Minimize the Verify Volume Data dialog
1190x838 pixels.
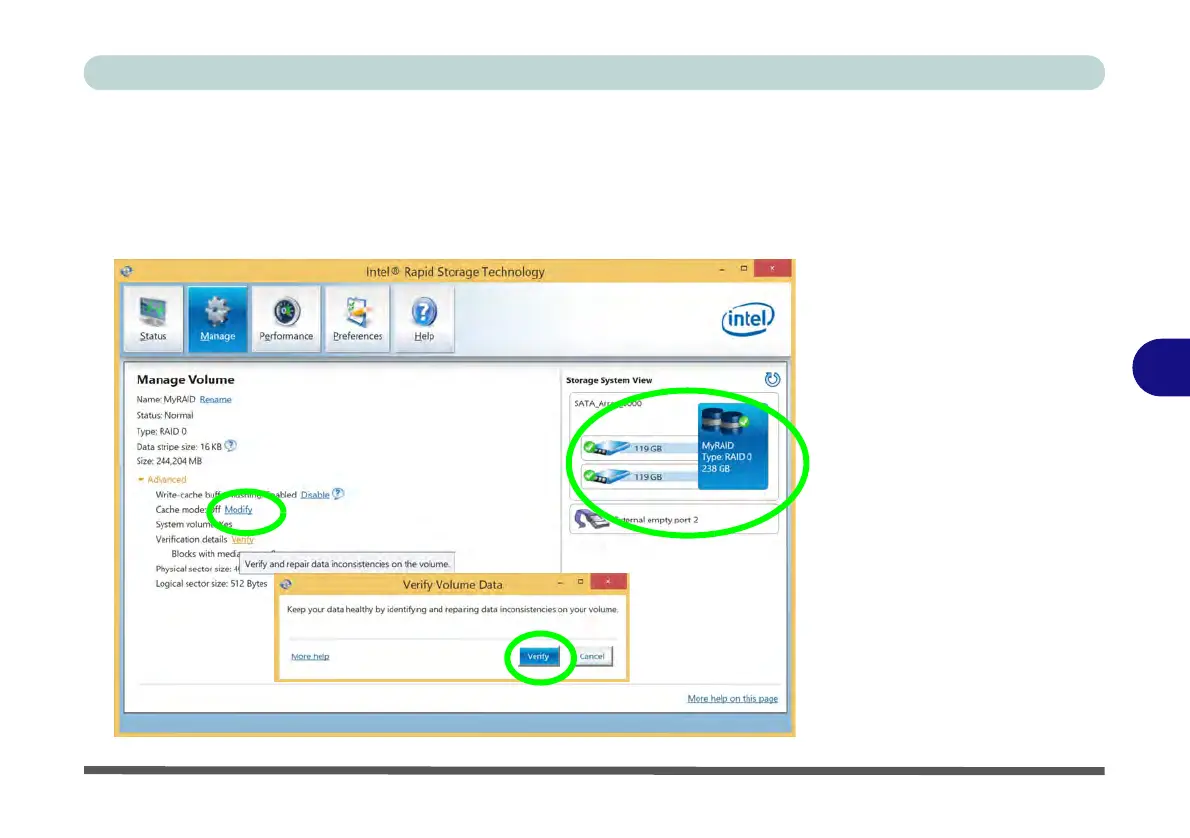pos(560,582)
